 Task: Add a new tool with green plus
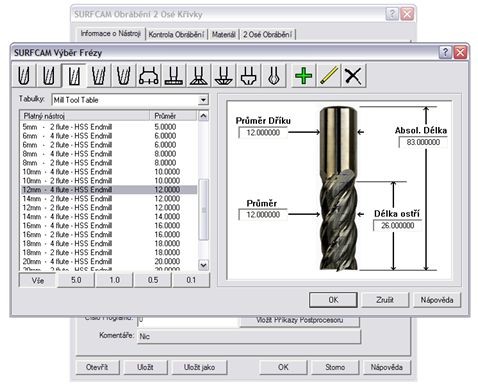[304, 76]
